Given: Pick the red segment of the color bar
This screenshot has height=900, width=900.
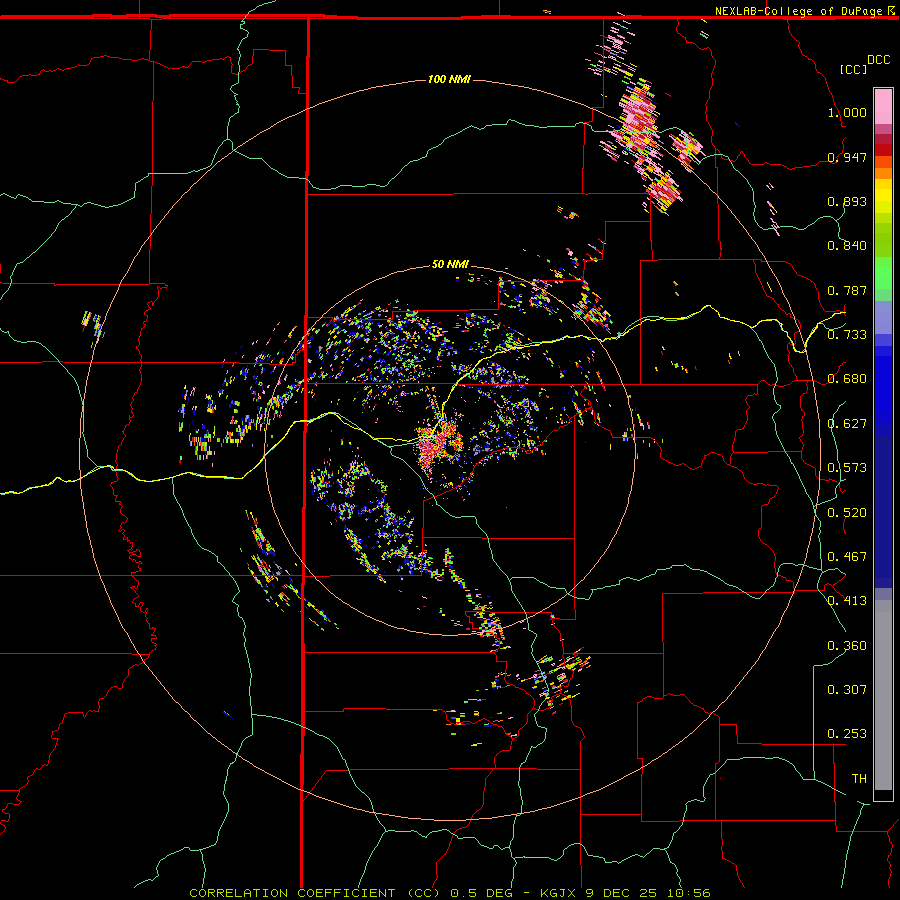Looking at the screenshot, I should pyautogui.click(x=883, y=149).
